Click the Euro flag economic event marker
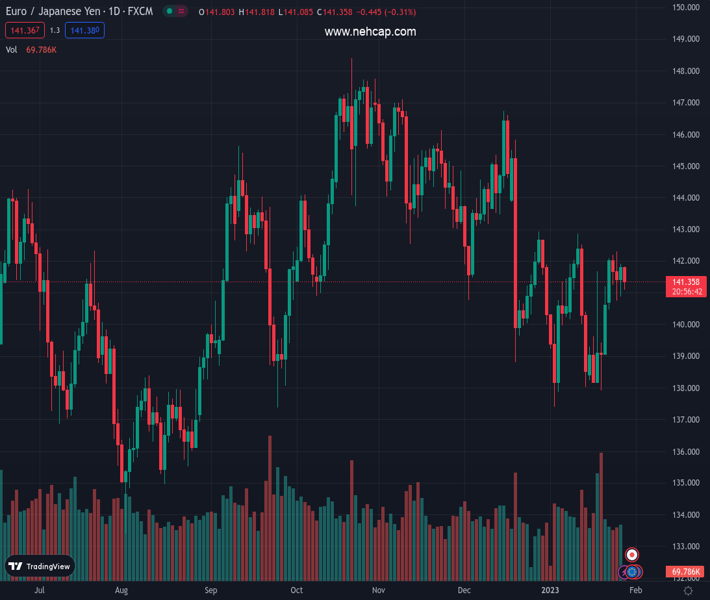 [632, 572]
